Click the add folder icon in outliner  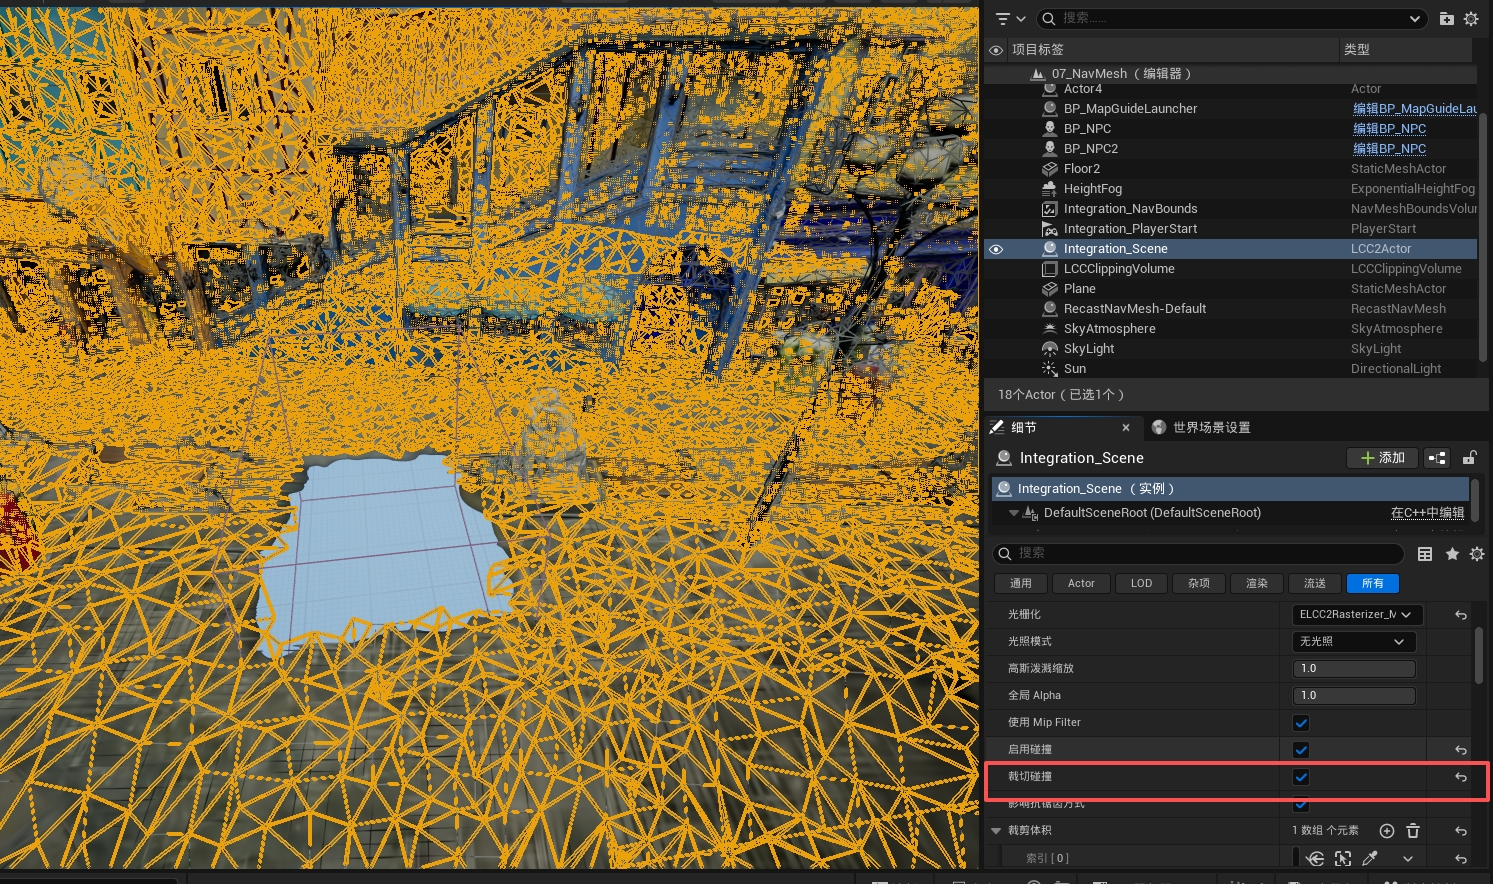click(x=1446, y=18)
